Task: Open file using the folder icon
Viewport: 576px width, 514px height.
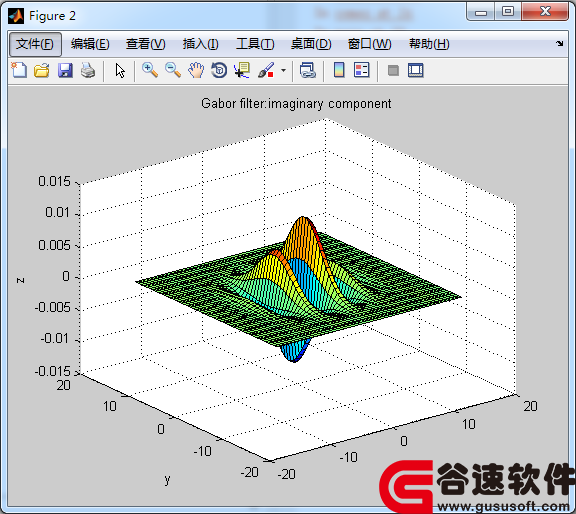Action: click(42, 70)
